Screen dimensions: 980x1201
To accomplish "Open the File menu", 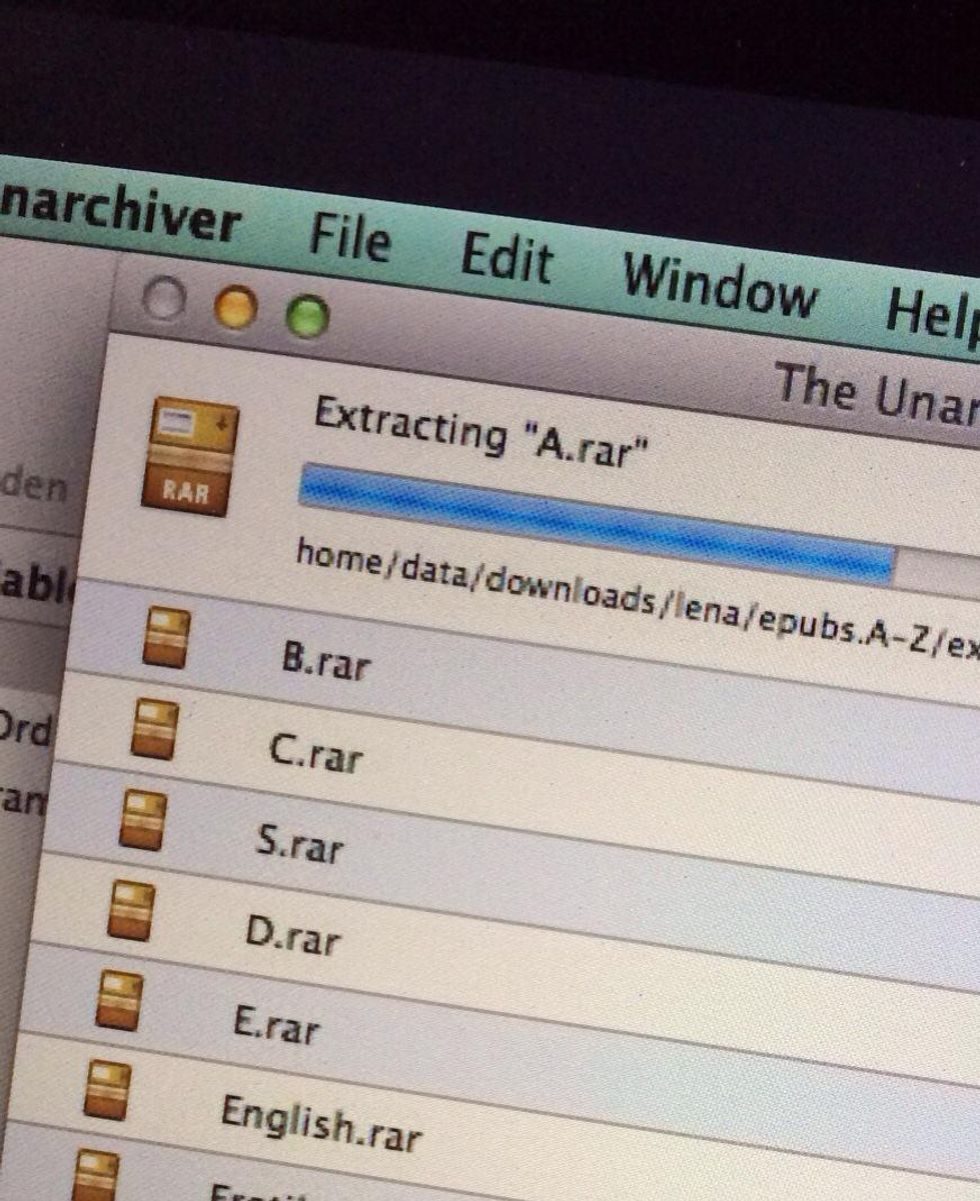I will (x=352, y=240).
